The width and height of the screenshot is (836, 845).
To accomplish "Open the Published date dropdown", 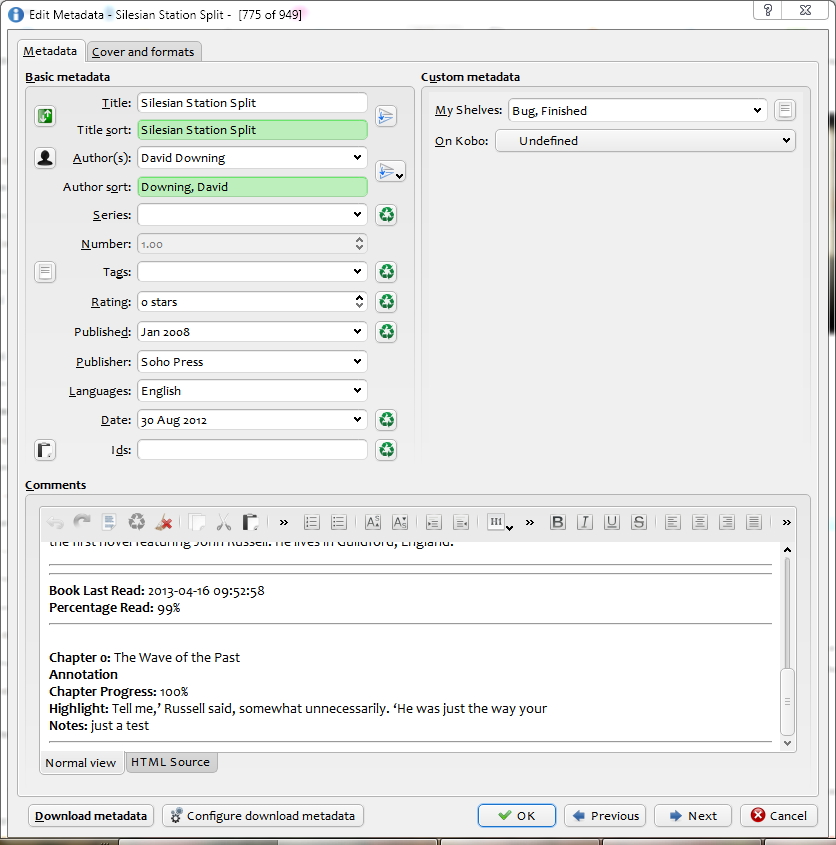I will 357,331.
